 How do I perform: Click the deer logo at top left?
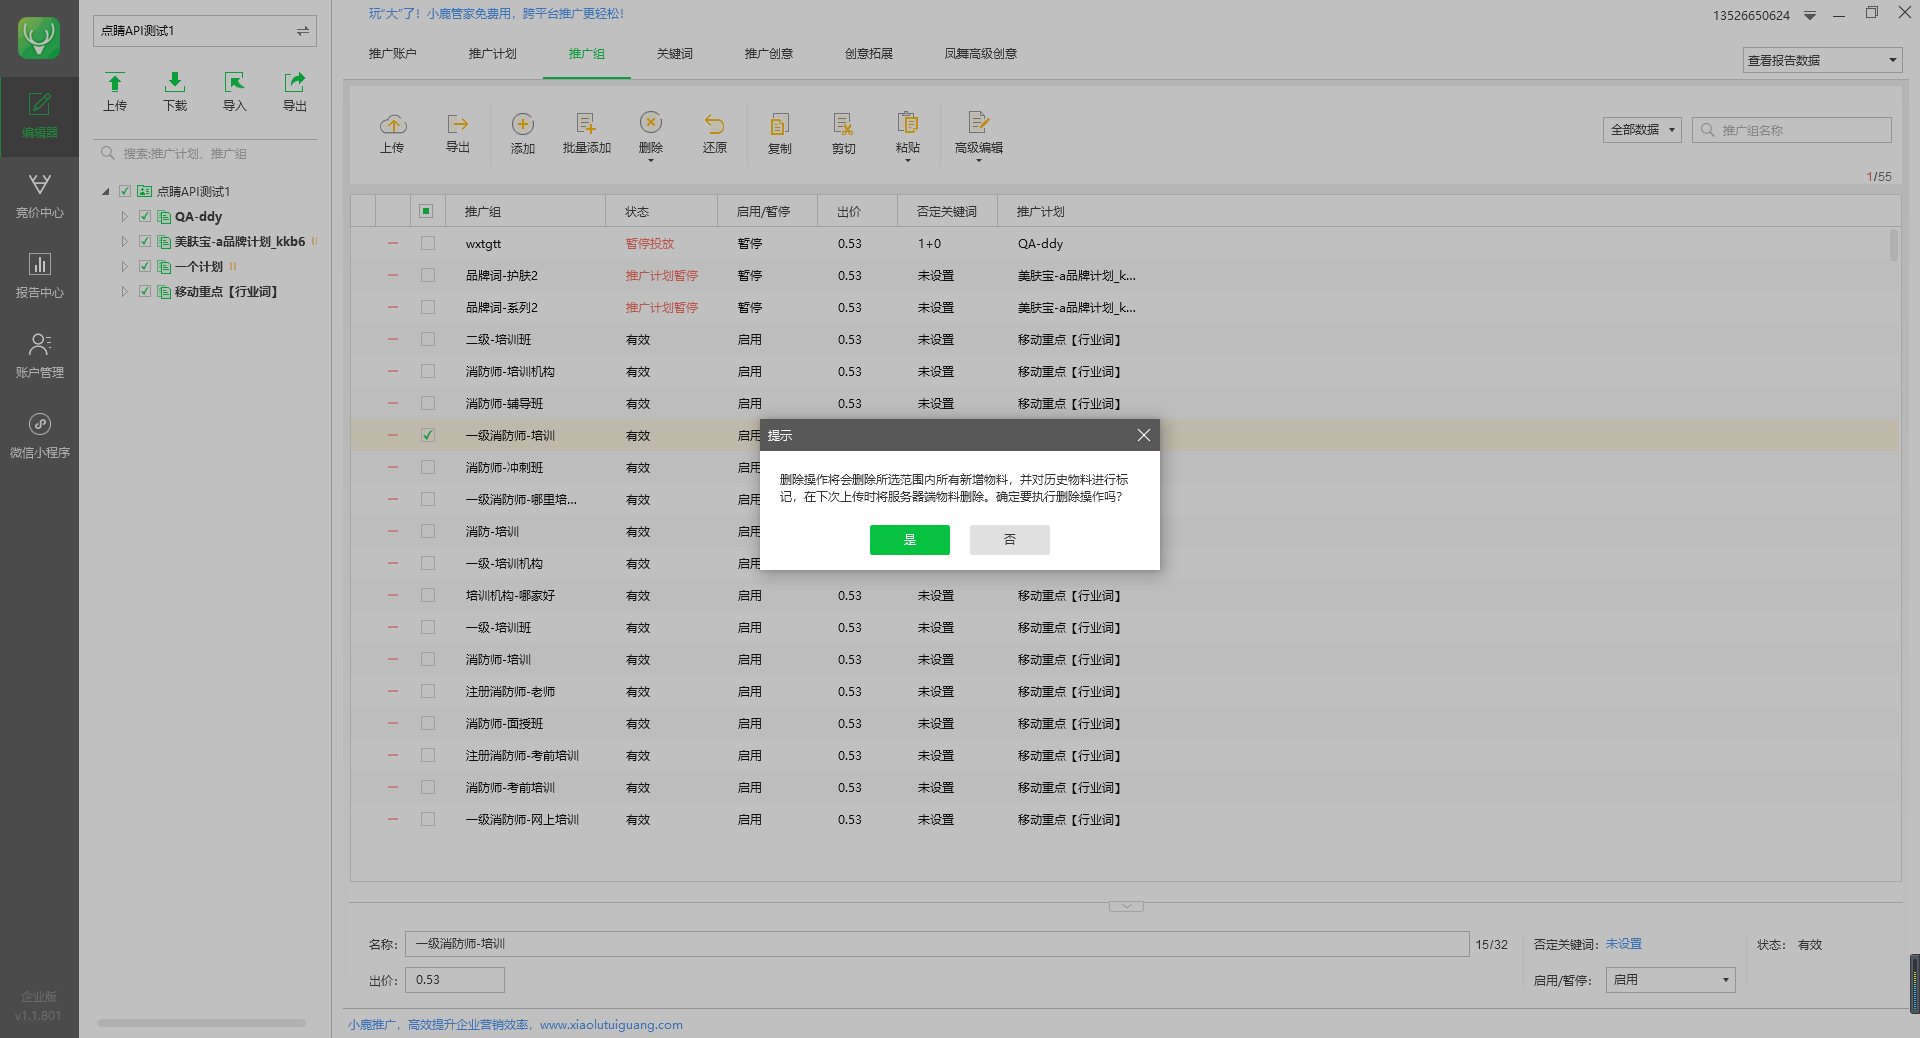pyautogui.click(x=39, y=38)
